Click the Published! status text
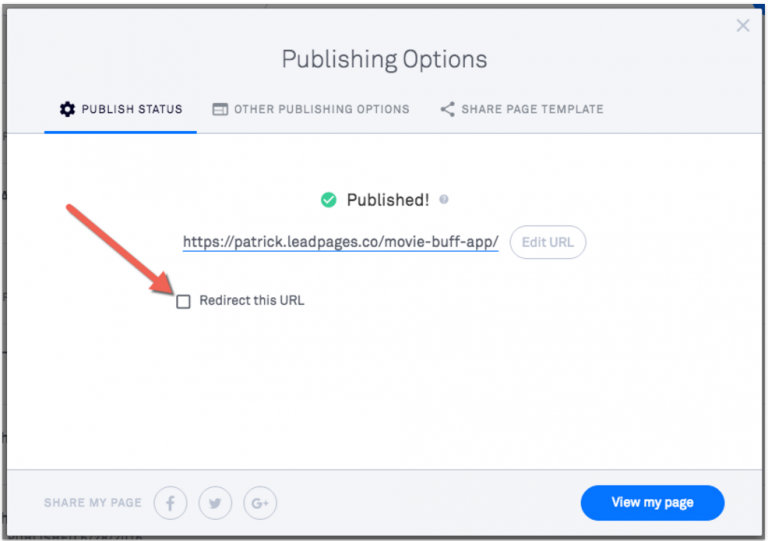The height and width of the screenshot is (541, 768). (387, 200)
